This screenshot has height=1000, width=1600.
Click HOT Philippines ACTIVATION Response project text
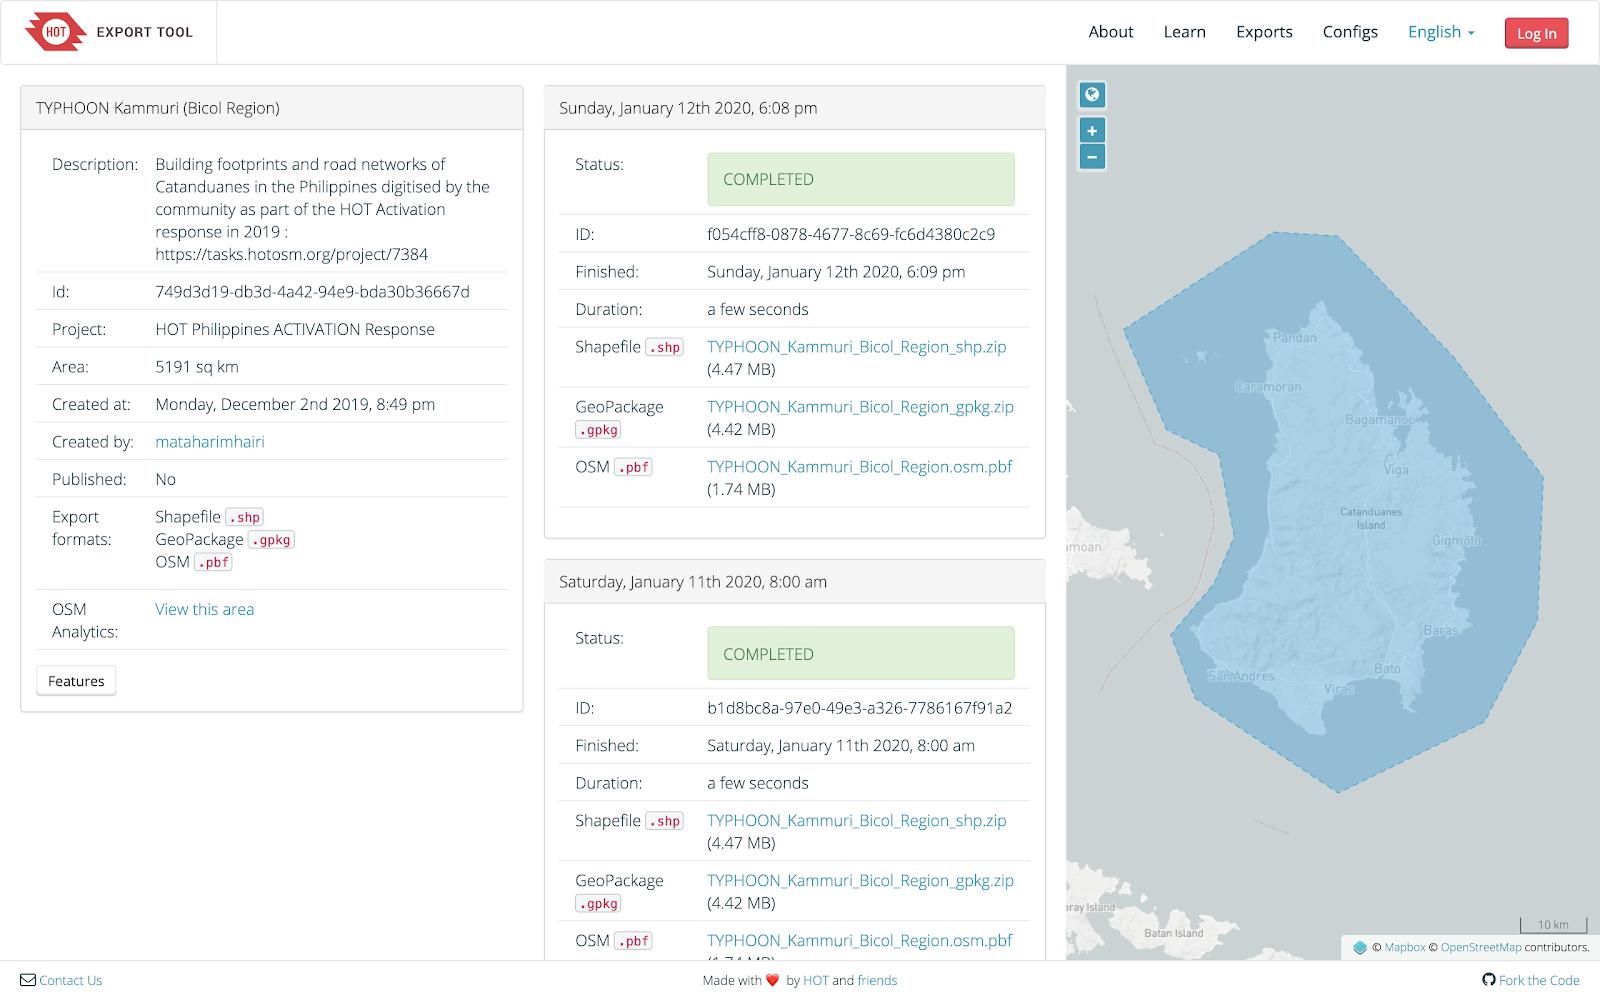[x=295, y=330]
